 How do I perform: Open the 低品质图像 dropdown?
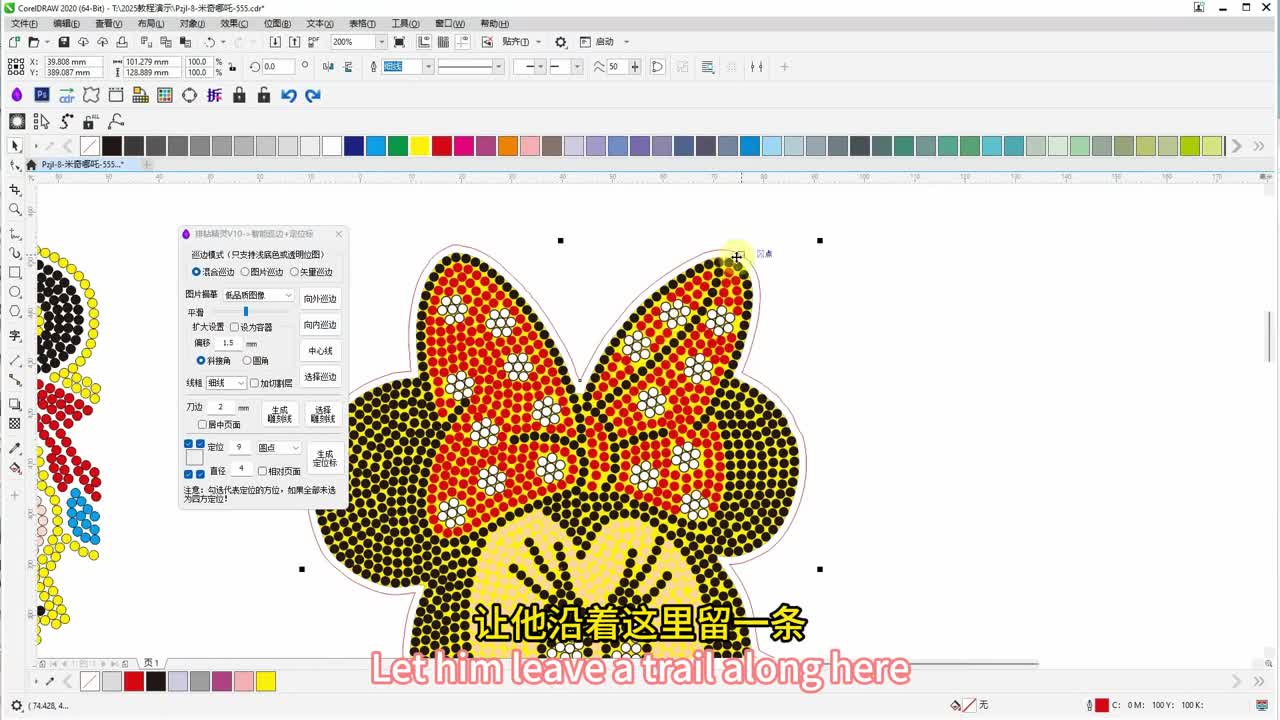258,296
